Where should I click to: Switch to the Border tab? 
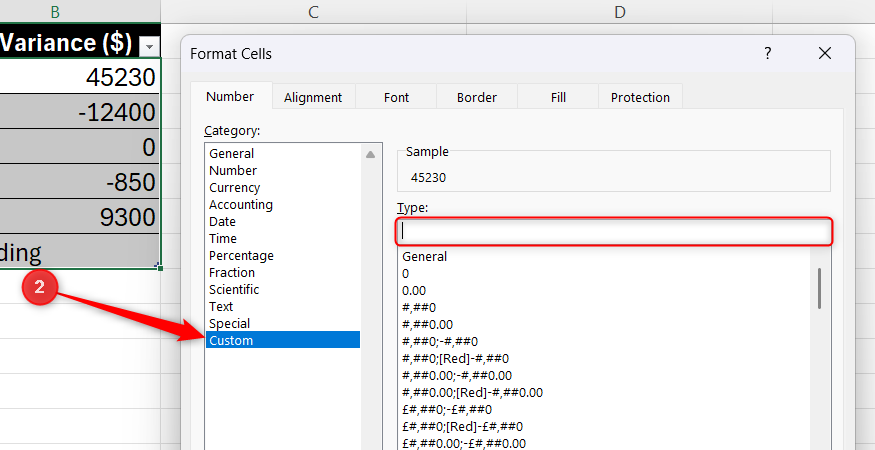(477, 98)
